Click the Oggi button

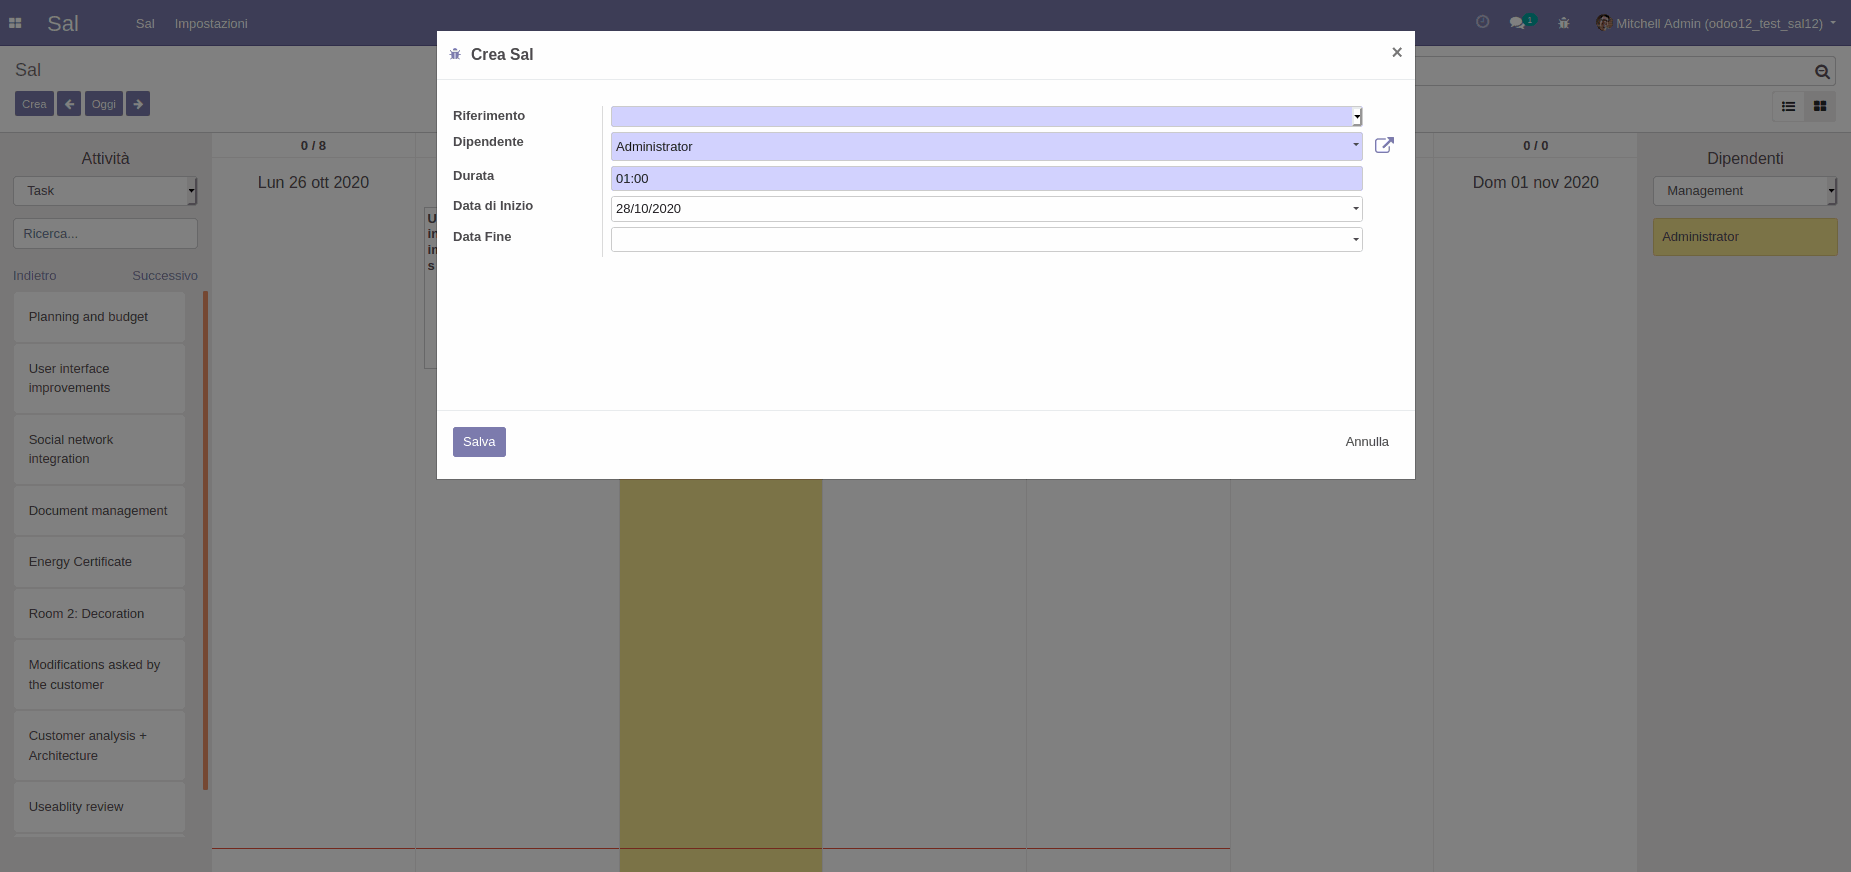[x=104, y=104]
